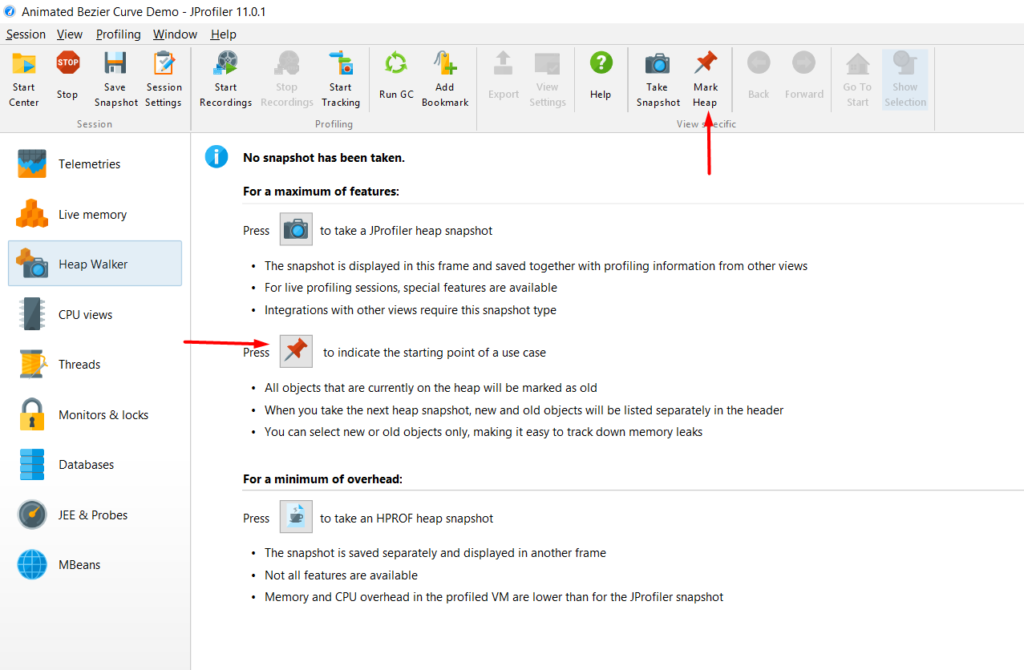Open the Session menu
This screenshot has height=670, width=1024.
pos(26,34)
